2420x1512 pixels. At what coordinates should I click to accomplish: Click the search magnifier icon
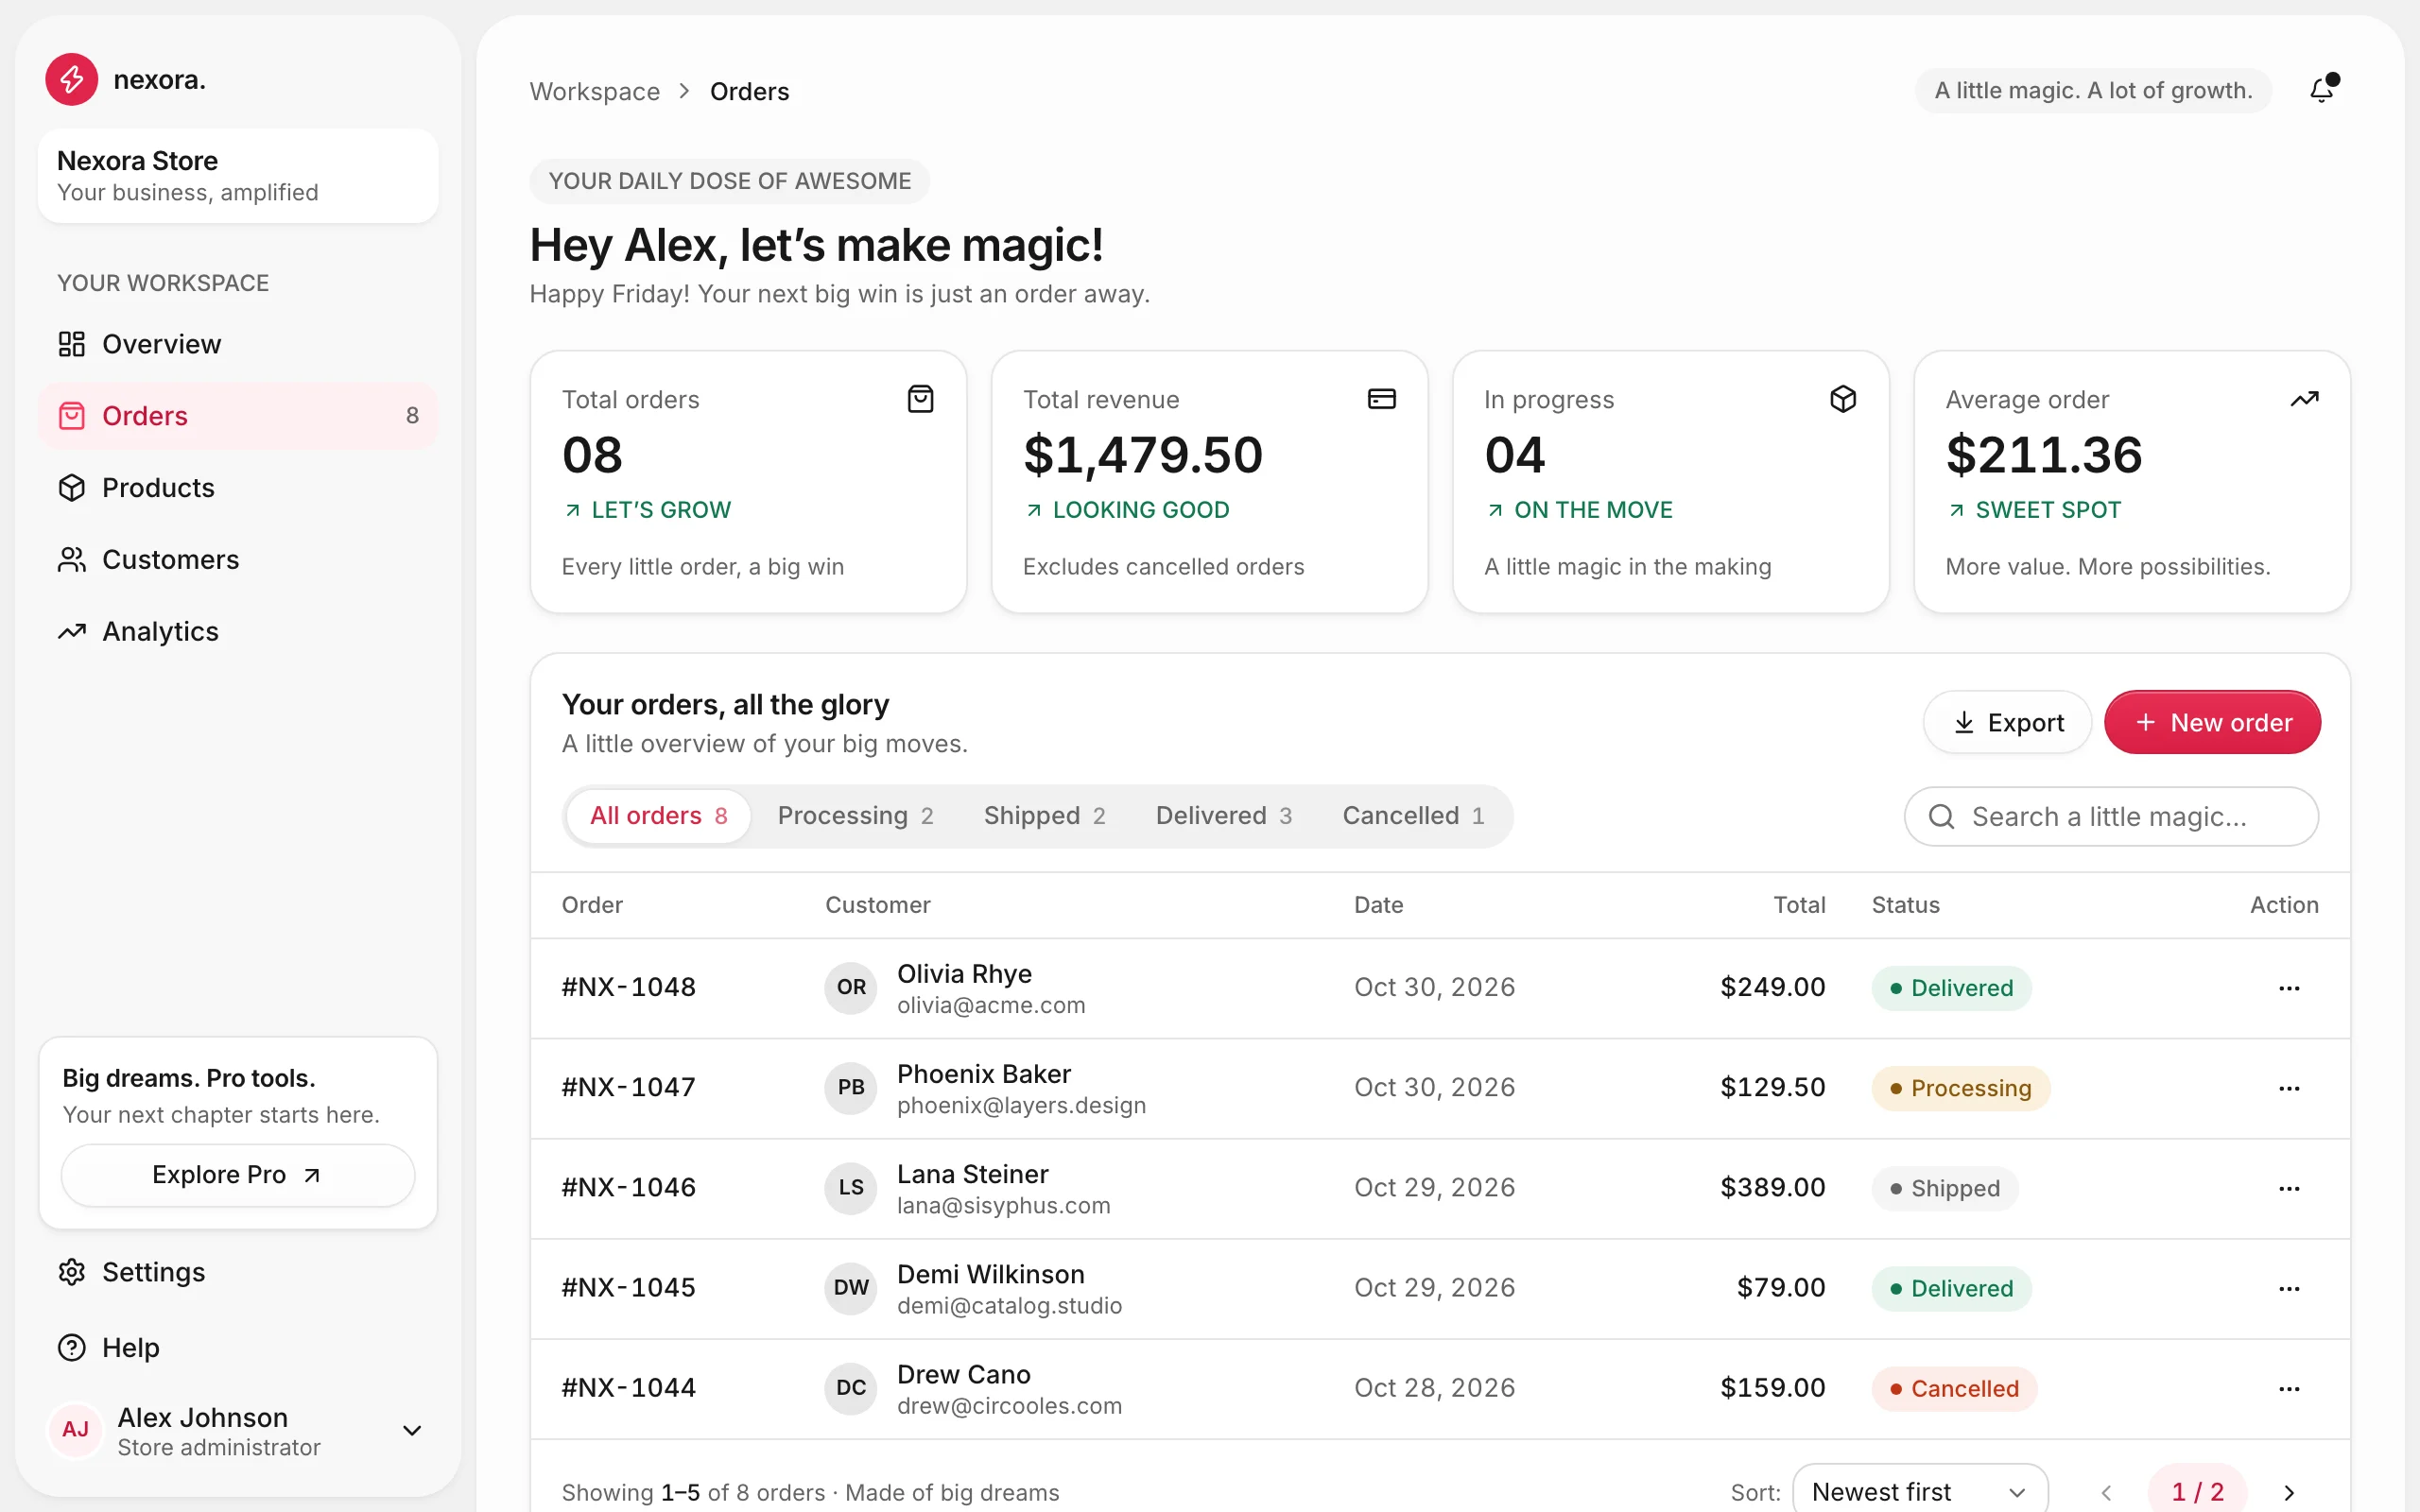[x=1941, y=816]
